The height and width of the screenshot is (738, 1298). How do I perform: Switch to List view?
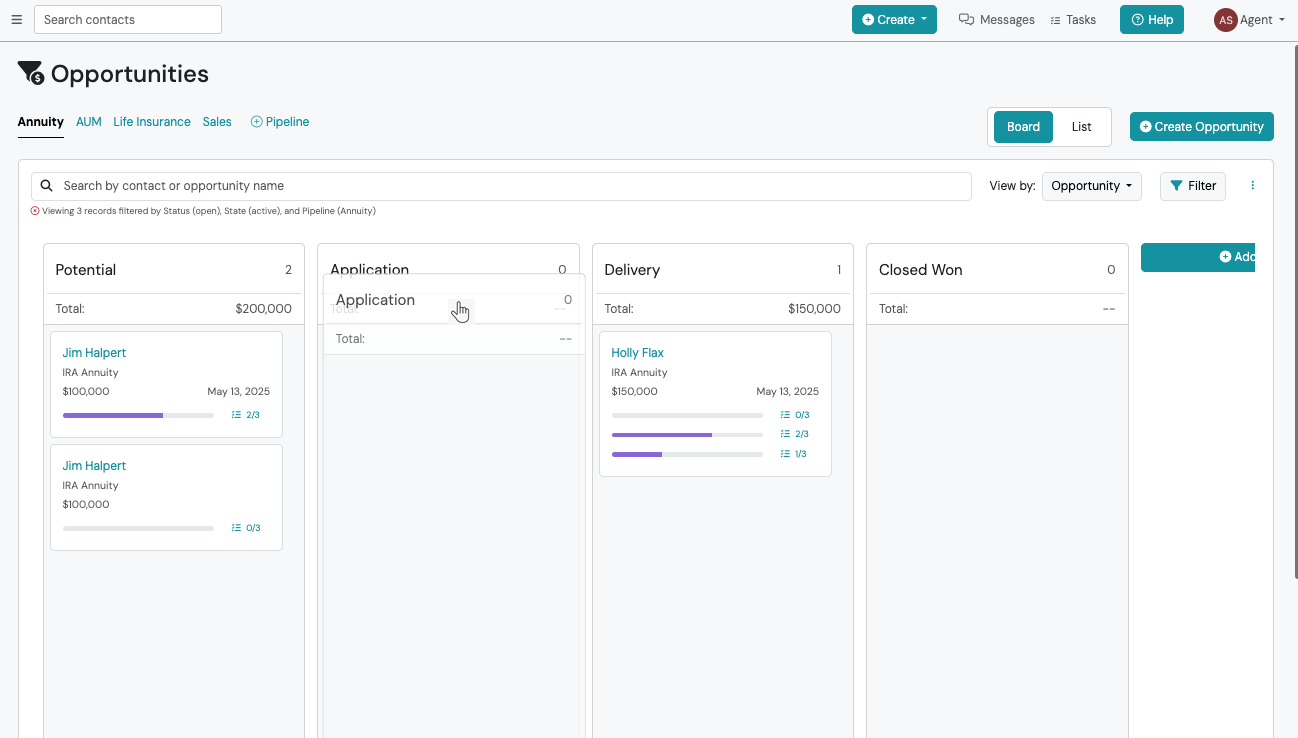(1081, 127)
